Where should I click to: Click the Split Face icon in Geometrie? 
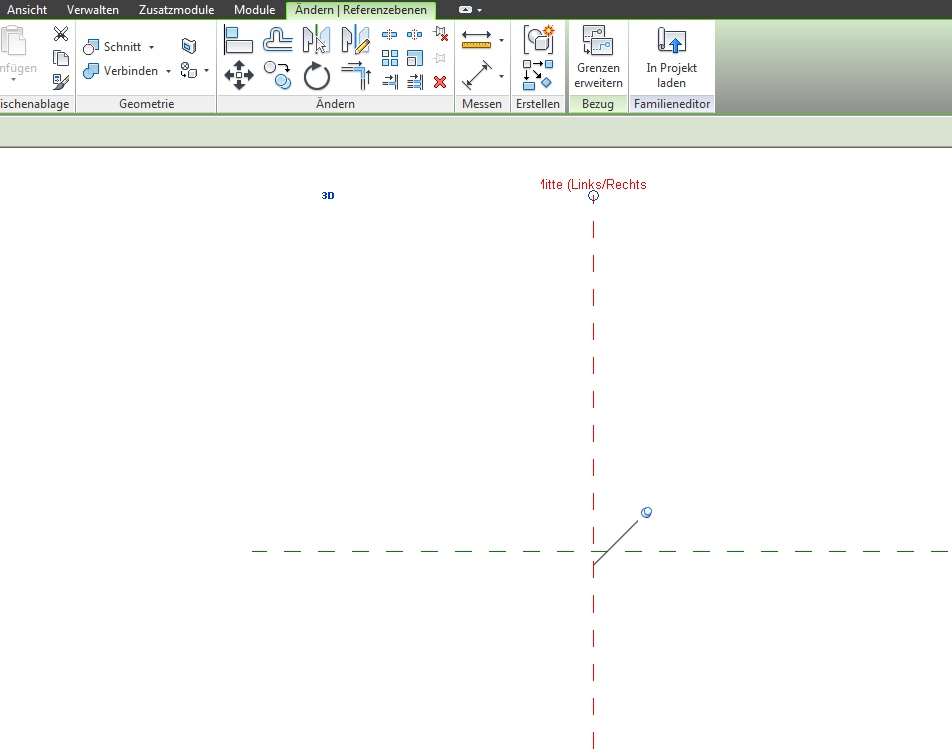point(189,46)
